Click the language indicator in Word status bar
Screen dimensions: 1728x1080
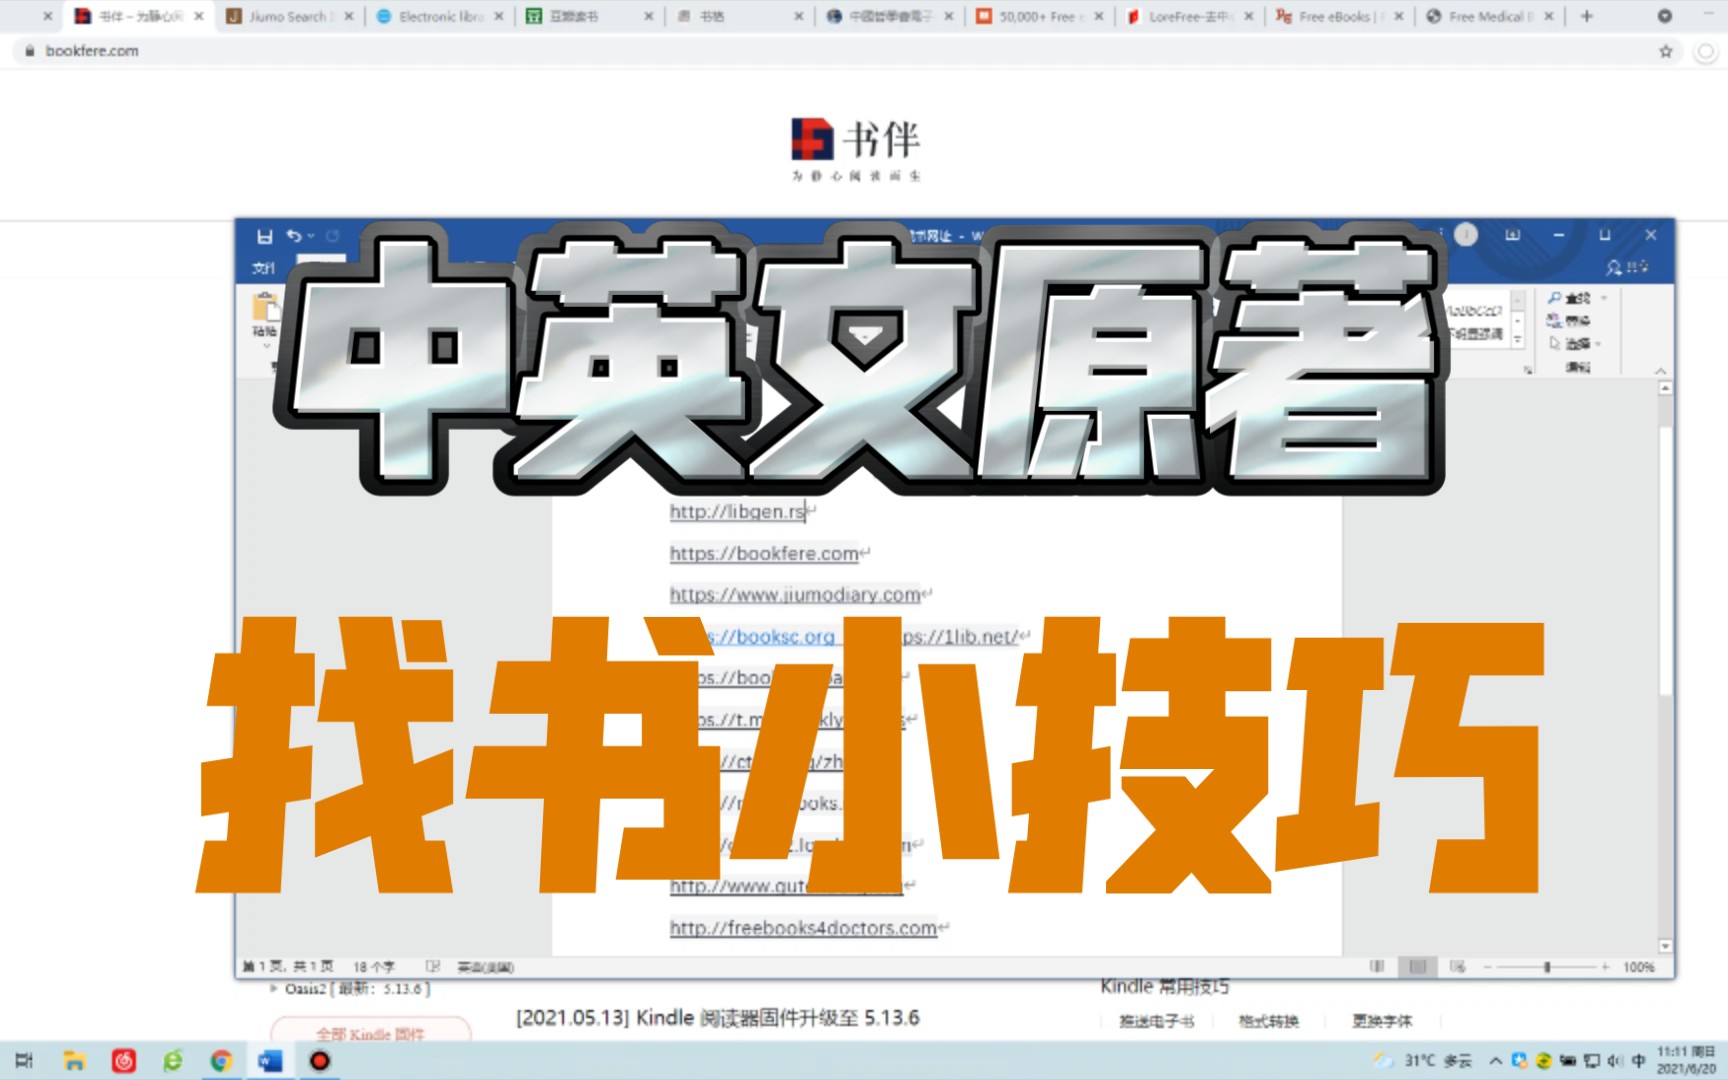point(486,967)
